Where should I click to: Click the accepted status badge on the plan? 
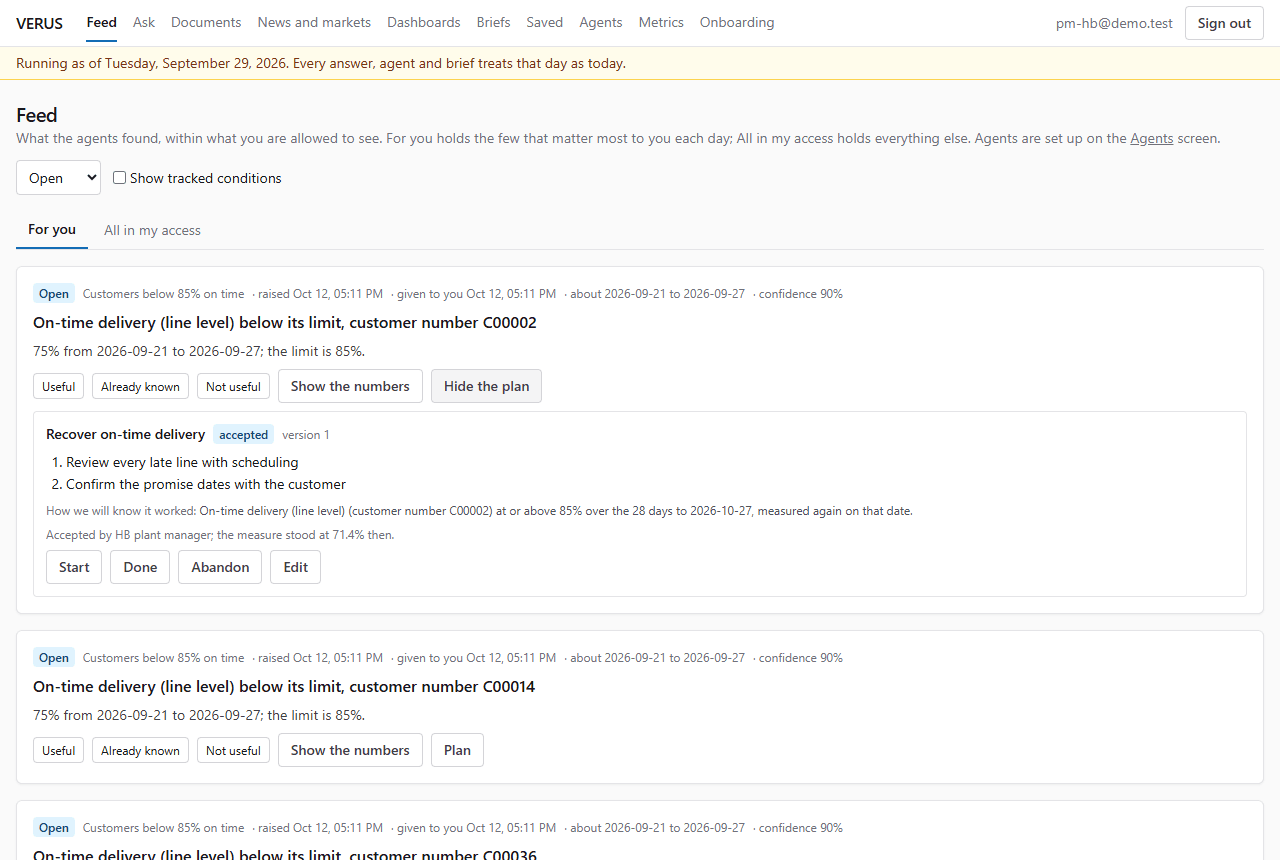coord(244,435)
